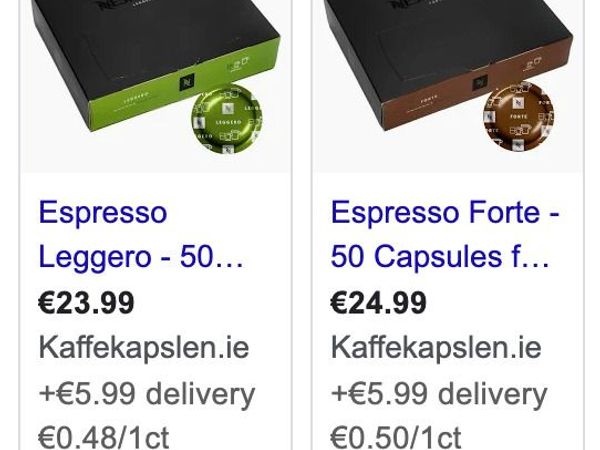Click the green Leggero capsule lid
Image resolution: width=600 pixels, height=450 pixels.
coord(227,119)
